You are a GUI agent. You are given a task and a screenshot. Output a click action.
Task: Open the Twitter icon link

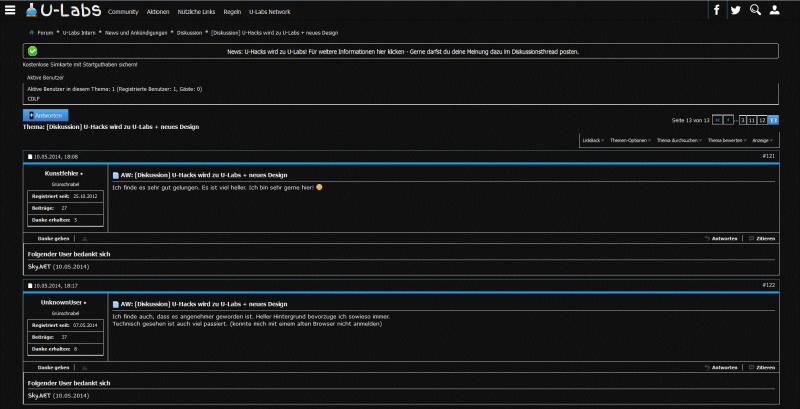(736, 10)
